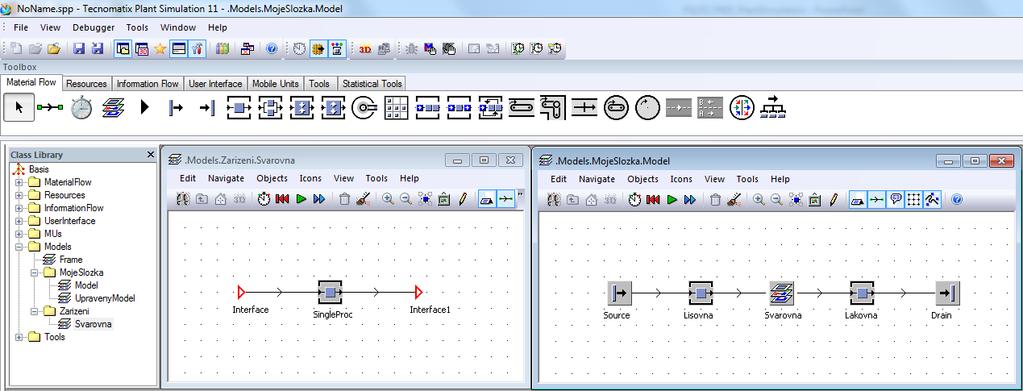This screenshot has width=1023, height=391.
Task: Pick the Source object in the Toolbox
Action: [x=176, y=108]
